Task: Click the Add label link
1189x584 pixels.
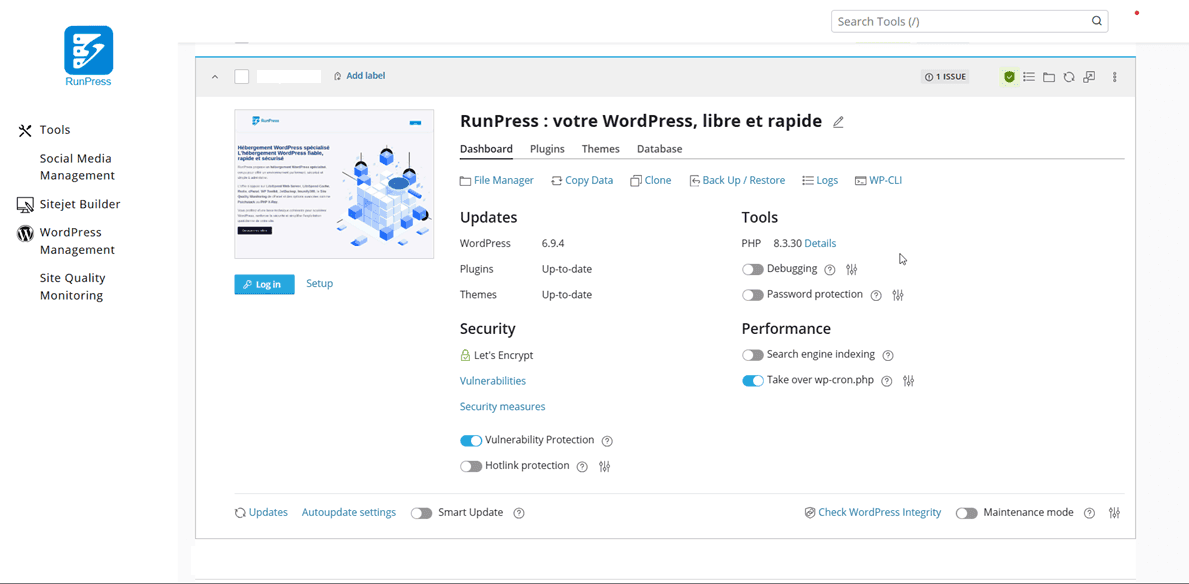Action: pyautogui.click(x=359, y=76)
